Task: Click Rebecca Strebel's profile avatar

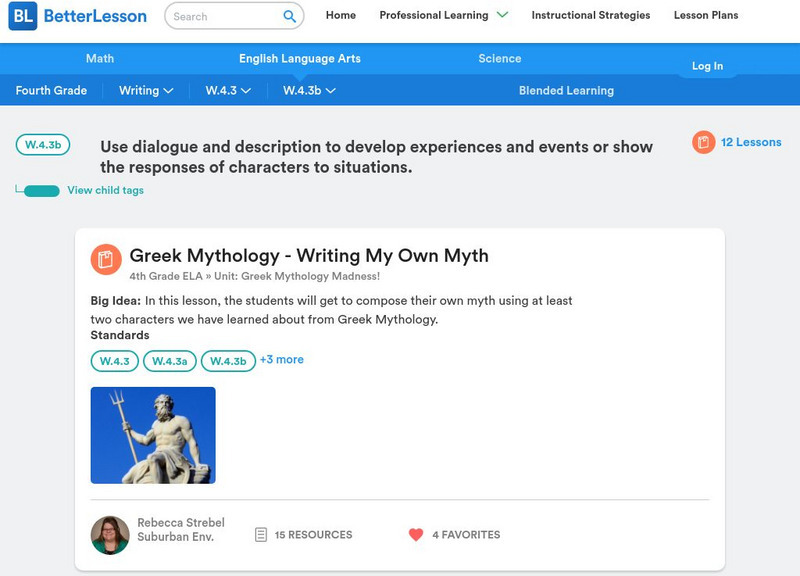Action: [110, 535]
